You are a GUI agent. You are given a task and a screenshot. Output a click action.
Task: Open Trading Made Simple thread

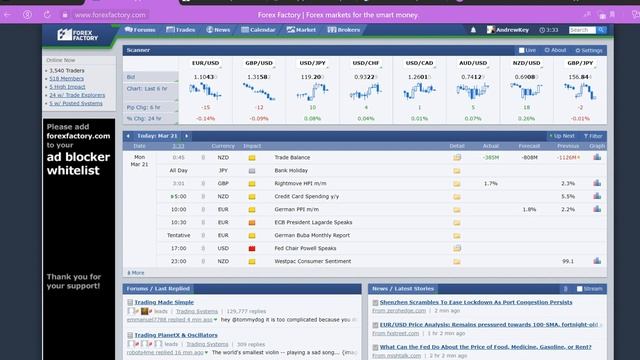pos(164,302)
